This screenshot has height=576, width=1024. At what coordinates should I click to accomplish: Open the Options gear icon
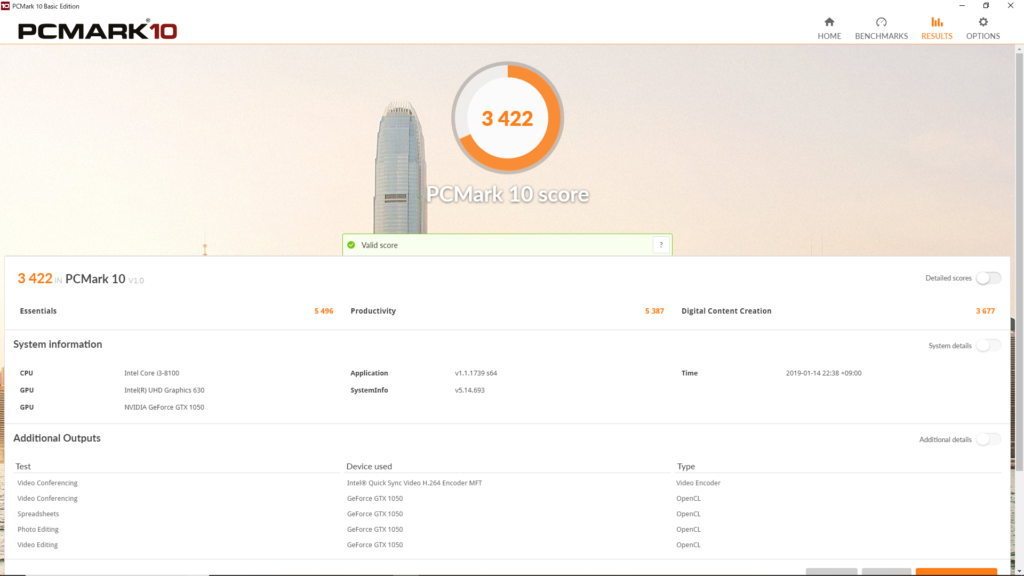pos(983,22)
